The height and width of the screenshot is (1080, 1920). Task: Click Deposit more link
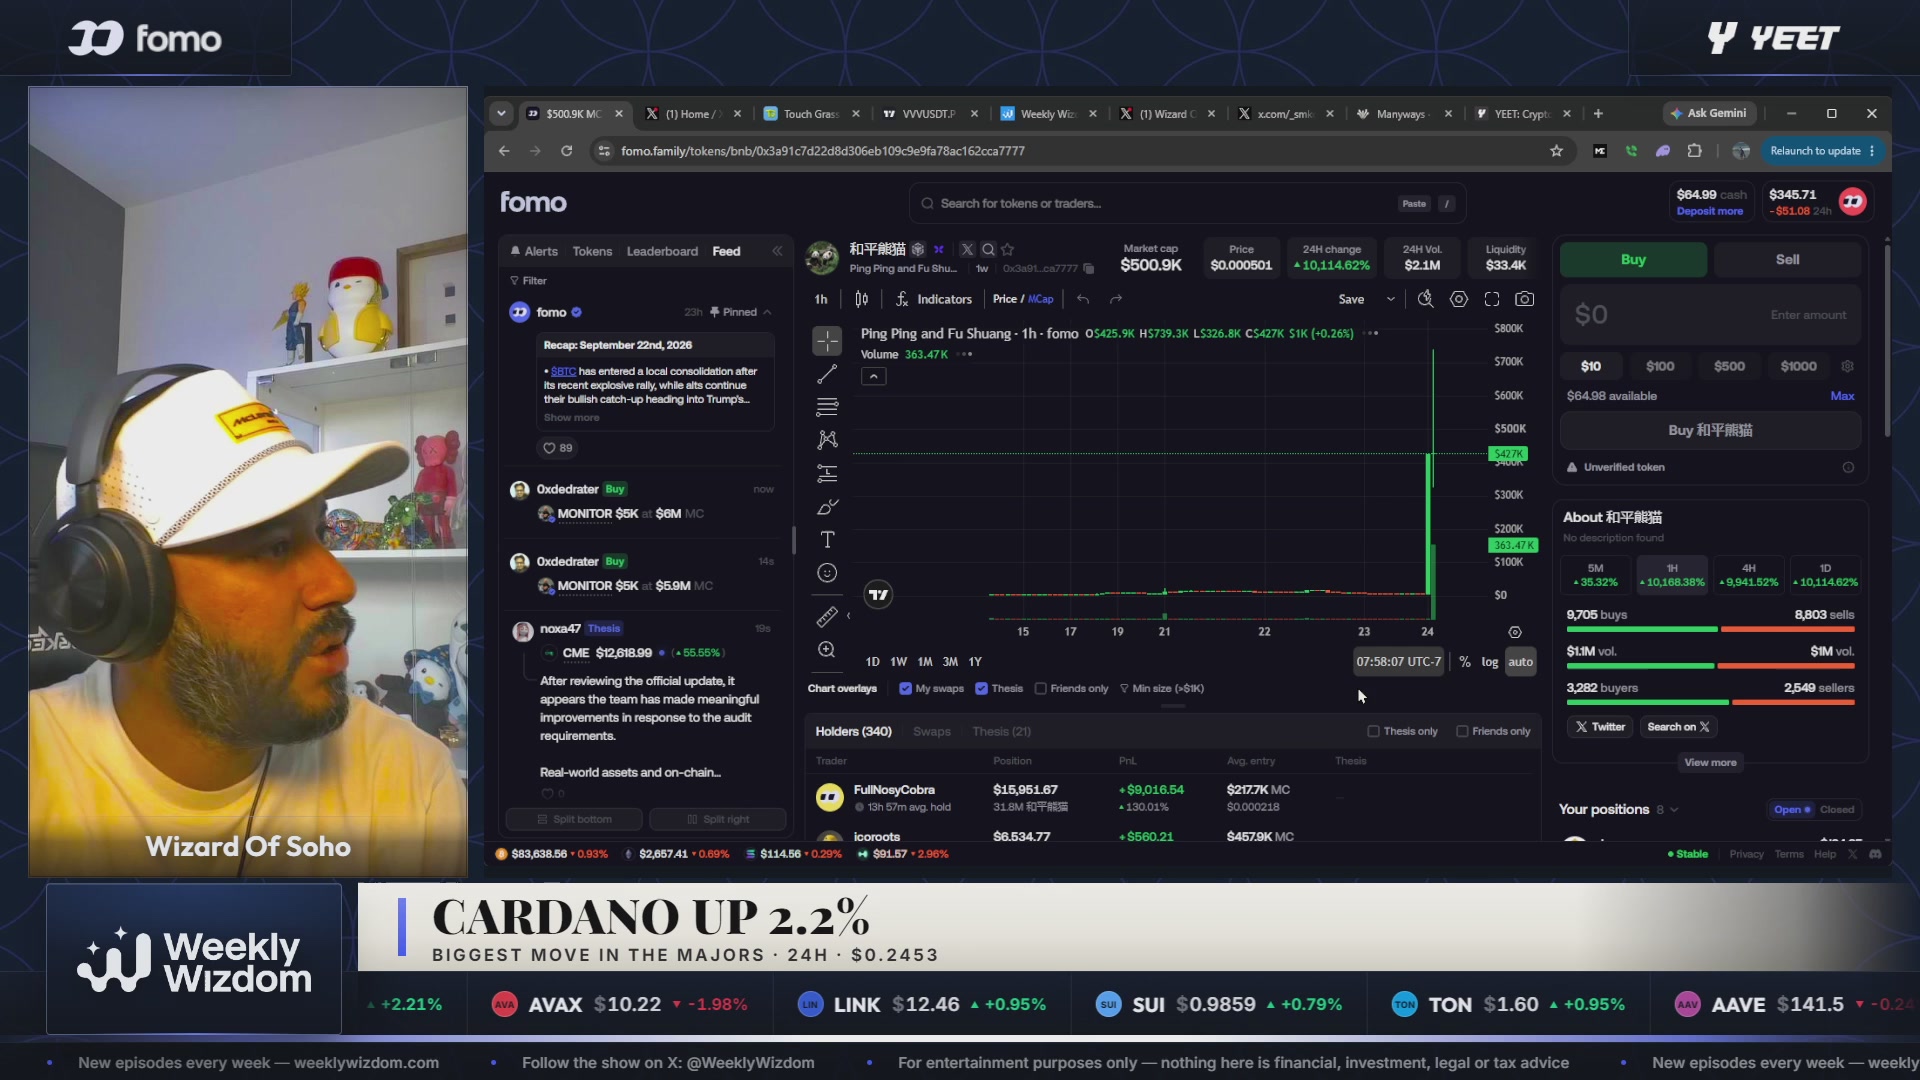point(1709,211)
